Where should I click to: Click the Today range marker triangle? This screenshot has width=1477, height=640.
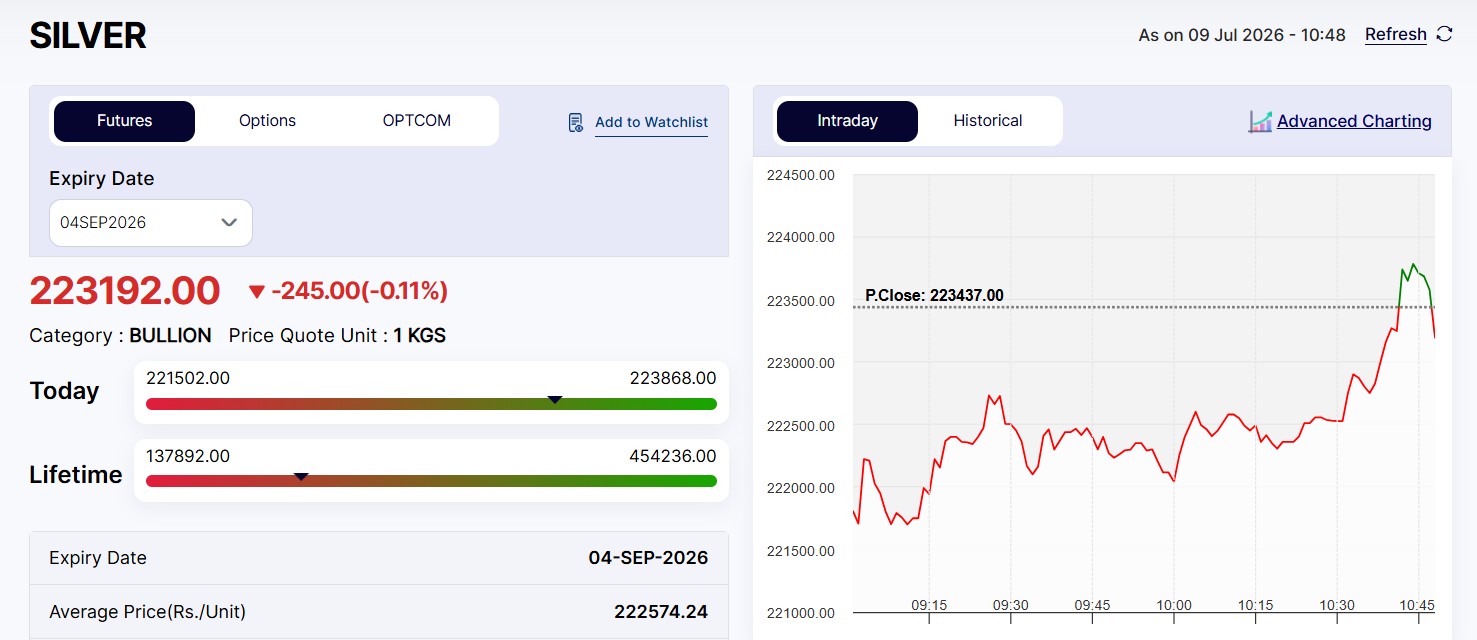555,399
